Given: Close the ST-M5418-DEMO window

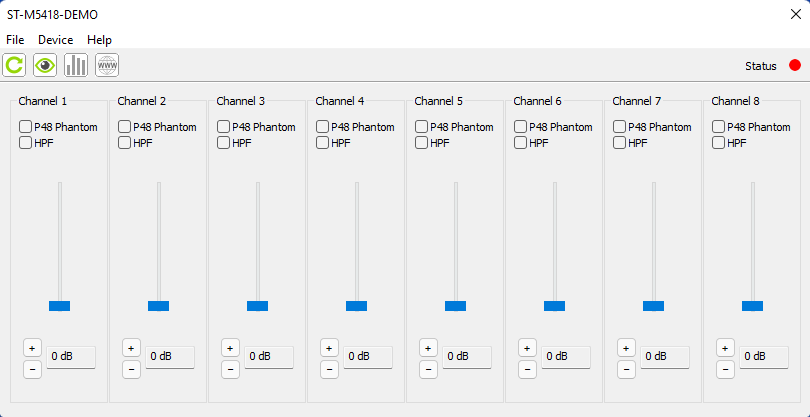Looking at the screenshot, I should (795, 14).
